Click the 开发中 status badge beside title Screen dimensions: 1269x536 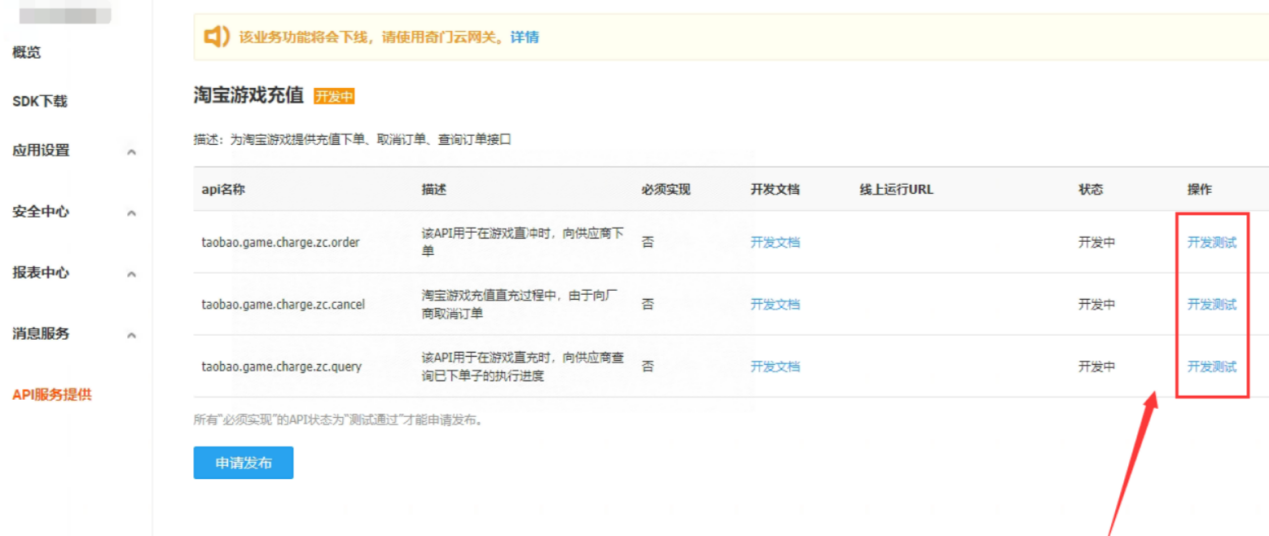coord(334,97)
